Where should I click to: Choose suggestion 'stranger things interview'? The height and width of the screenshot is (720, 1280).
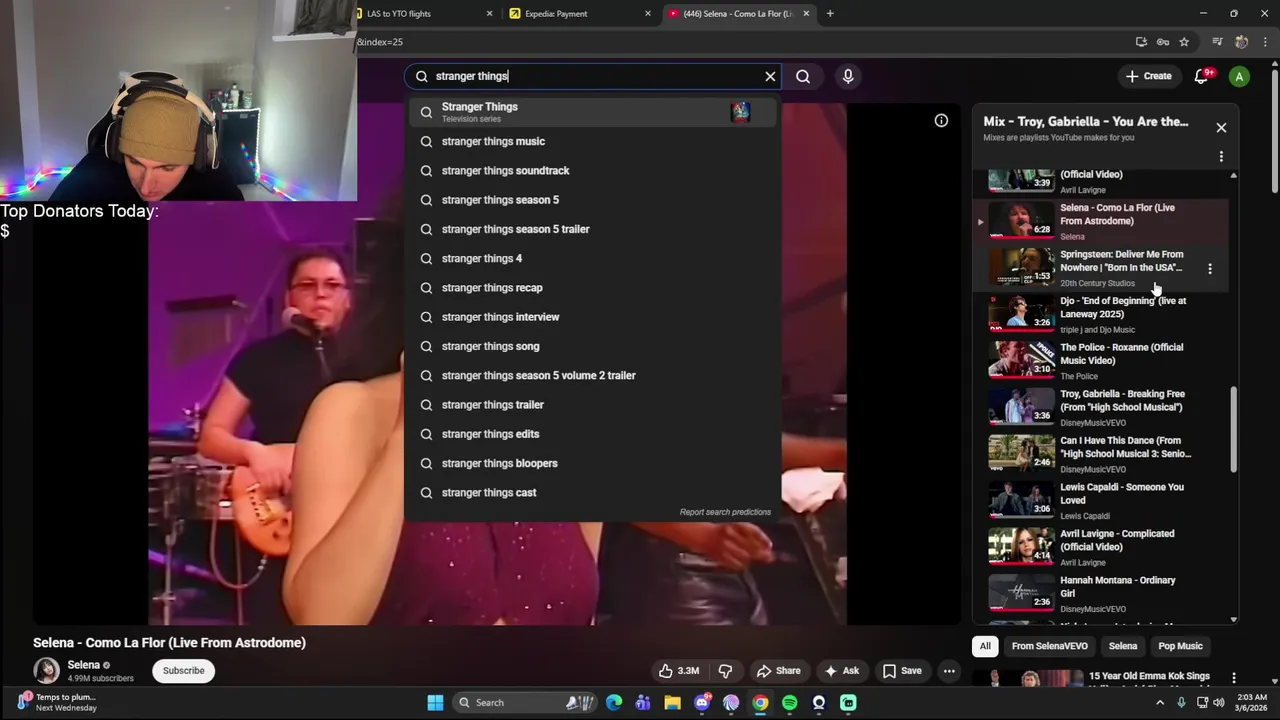pos(592,317)
